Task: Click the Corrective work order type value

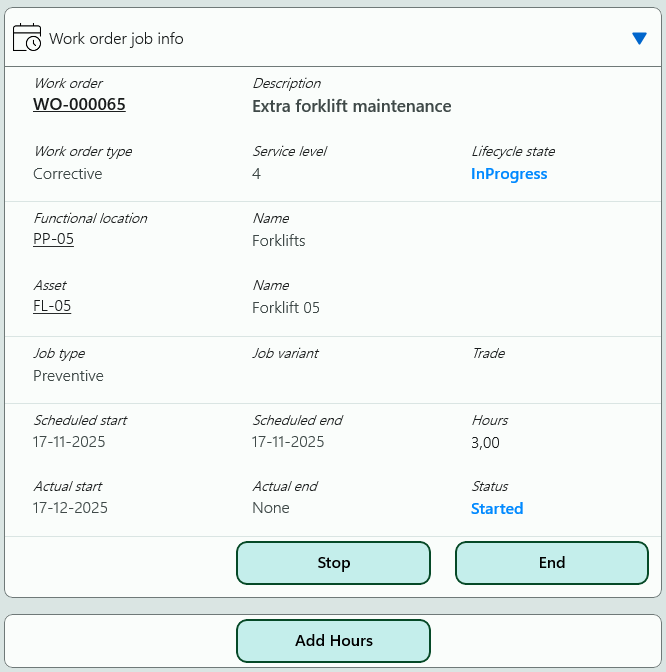Action: tap(68, 174)
